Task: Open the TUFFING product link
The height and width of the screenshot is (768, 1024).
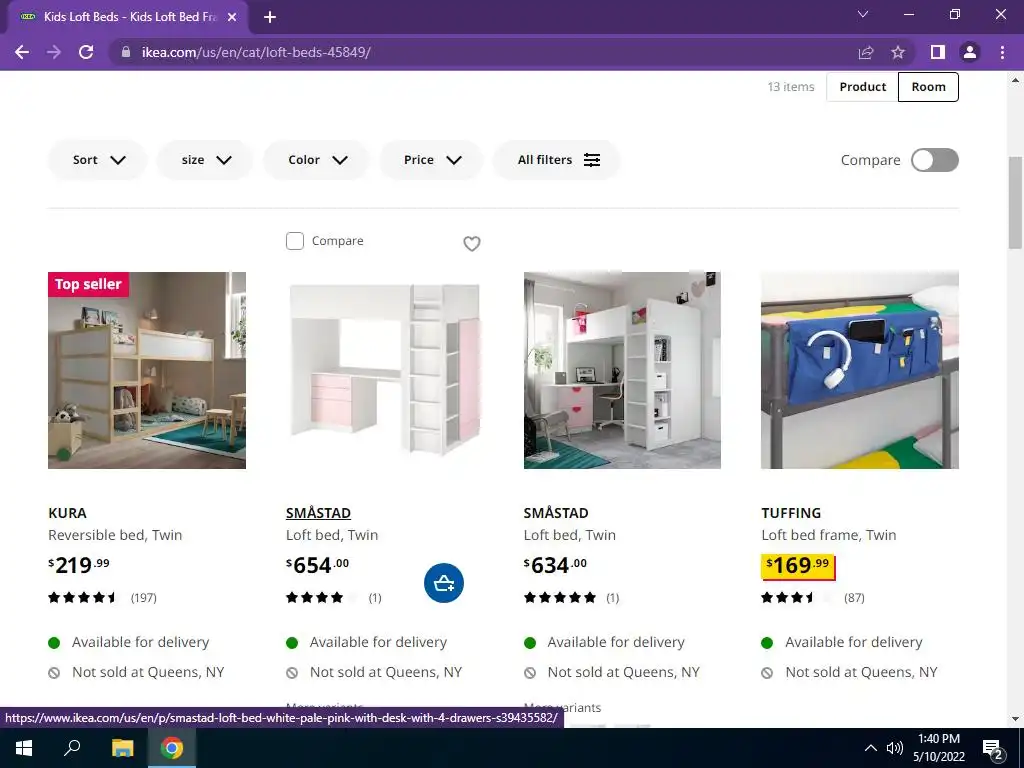Action: click(791, 513)
